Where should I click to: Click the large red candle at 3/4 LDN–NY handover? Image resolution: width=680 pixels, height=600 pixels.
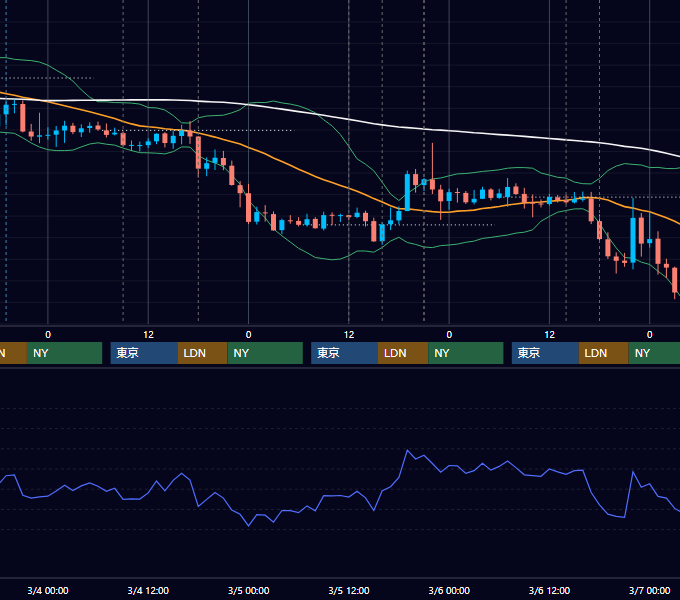click(198, 154)
